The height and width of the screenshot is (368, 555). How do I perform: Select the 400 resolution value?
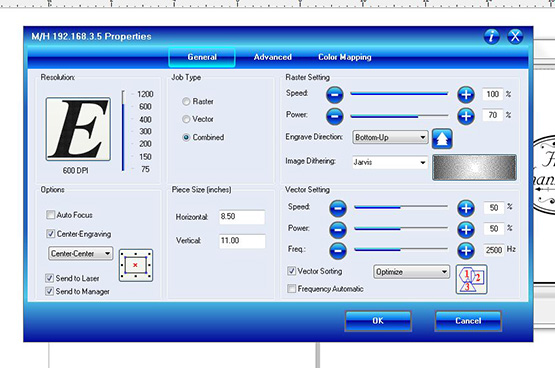(145, 120)
